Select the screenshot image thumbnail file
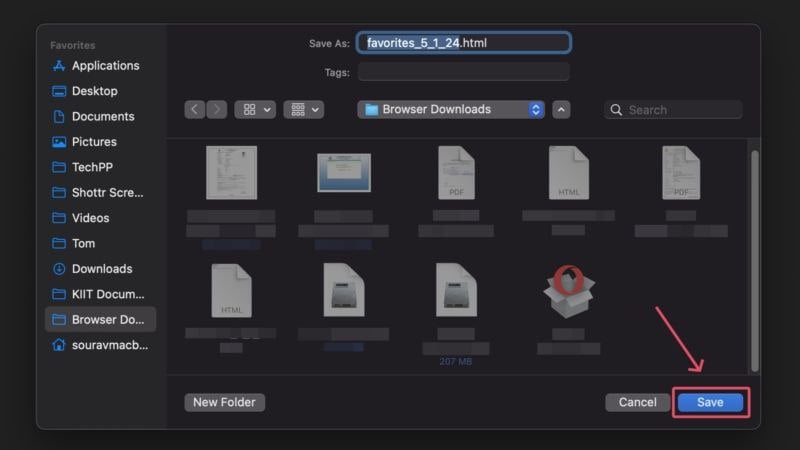 click(x=344, y=172)
